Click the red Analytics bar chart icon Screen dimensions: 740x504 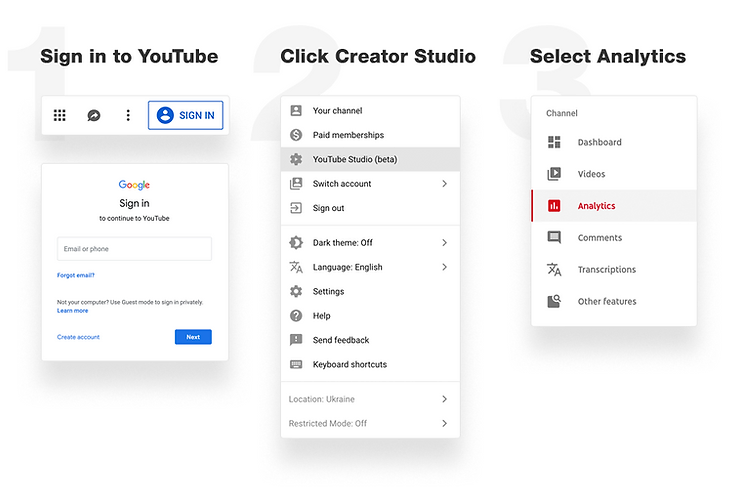554,206
